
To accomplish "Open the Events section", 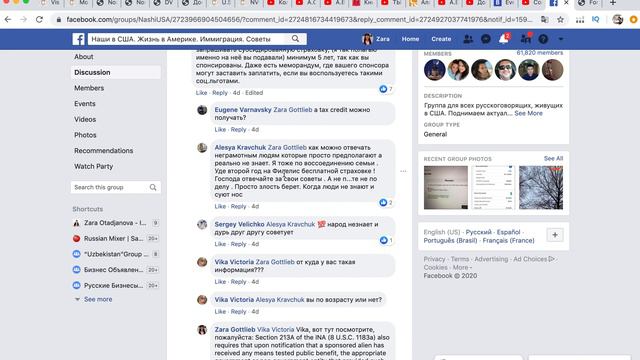I will (x=84, y=104).
